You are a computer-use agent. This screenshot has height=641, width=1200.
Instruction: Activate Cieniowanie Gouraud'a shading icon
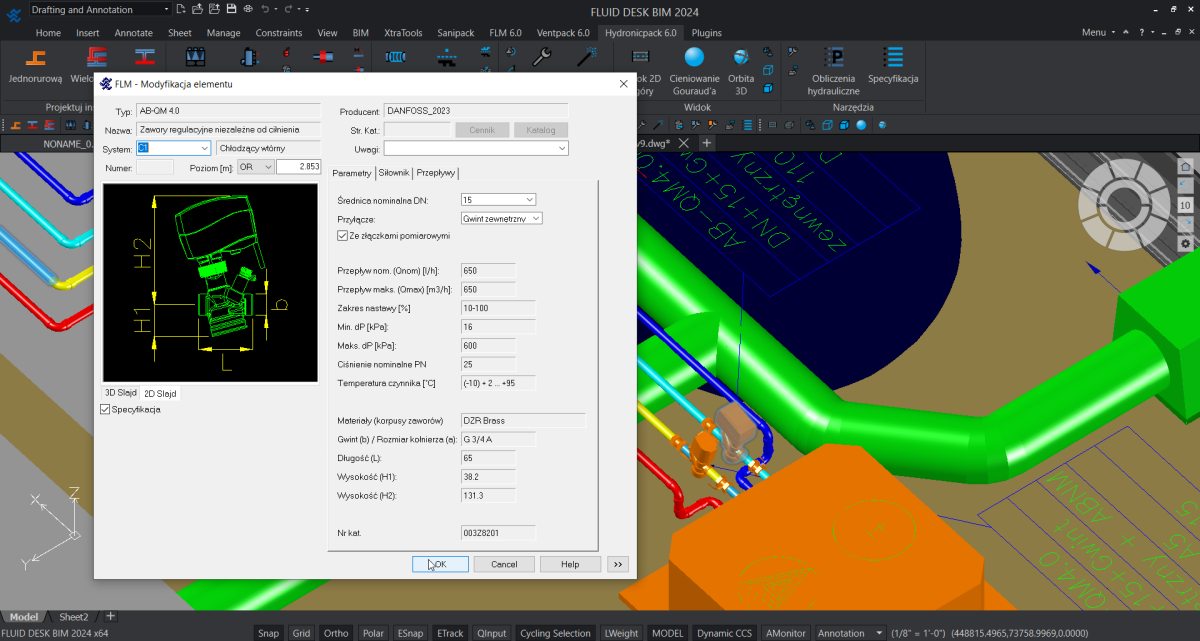694,59
